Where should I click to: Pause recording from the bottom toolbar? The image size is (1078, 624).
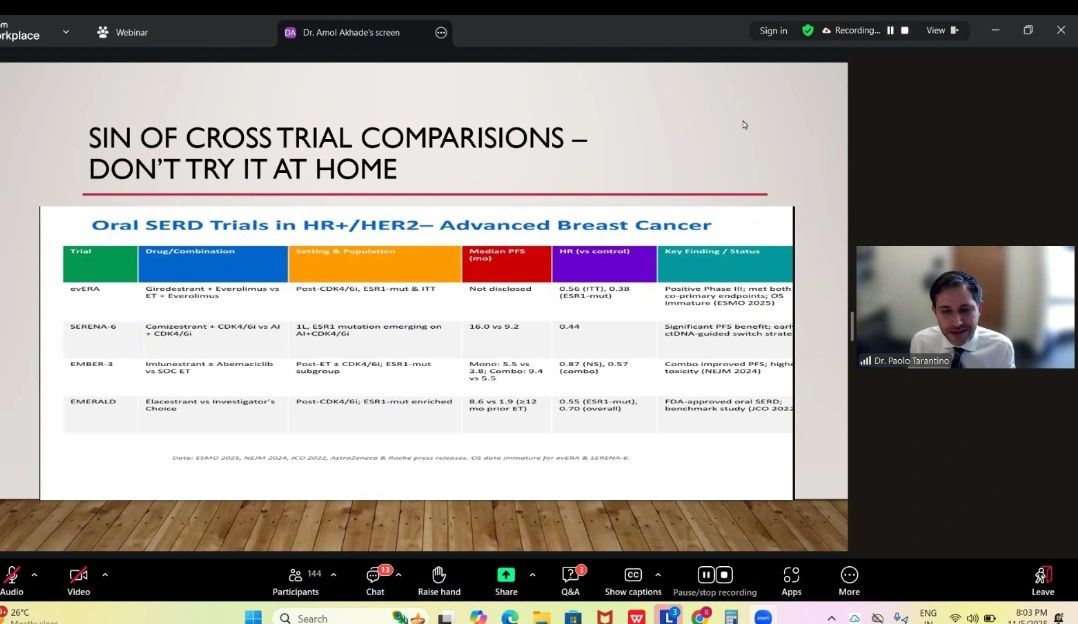coord(706,575)
